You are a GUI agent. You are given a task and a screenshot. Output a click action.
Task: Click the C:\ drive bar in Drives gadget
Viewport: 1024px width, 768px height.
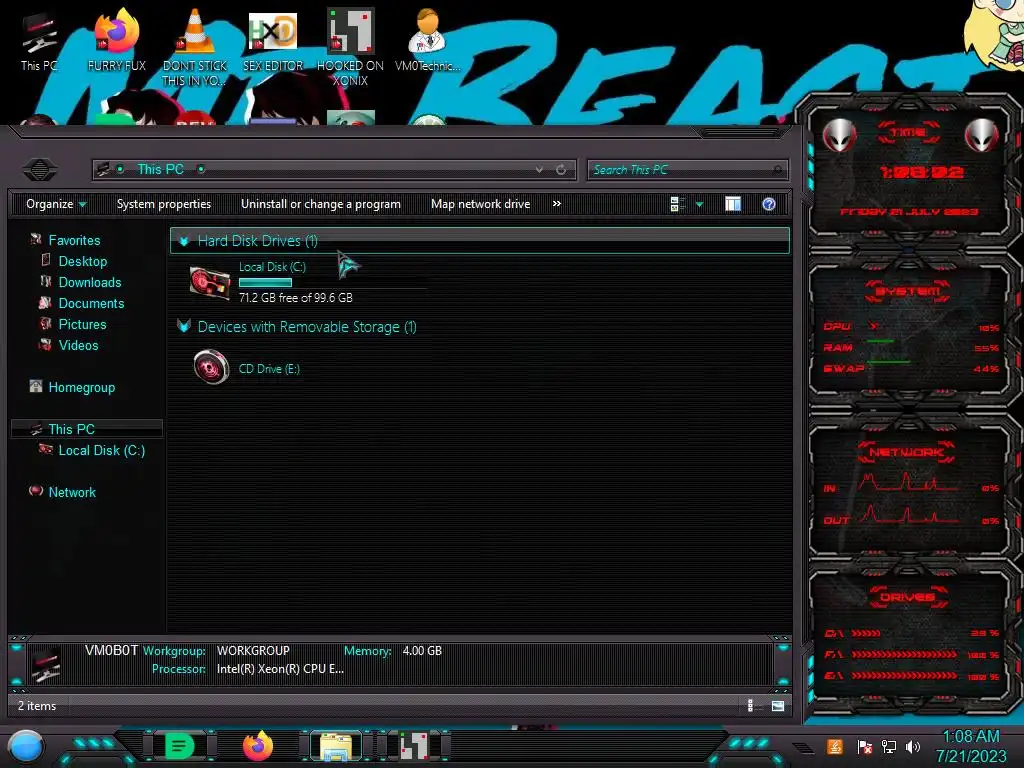click(866, 633)
